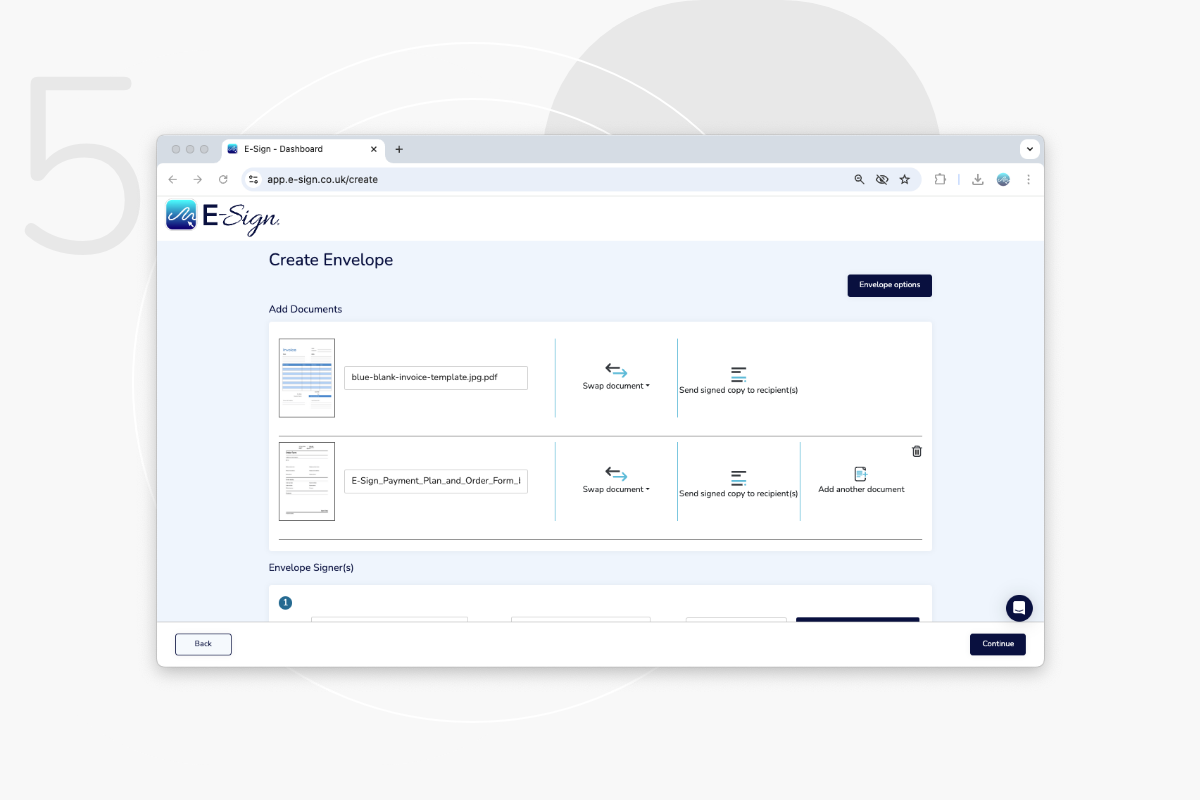Image resolution: width=1200 pixels, height=800 pixels.
Task: Click the crossed-out eye icon in address bar
Action: [x=882, y=179]
